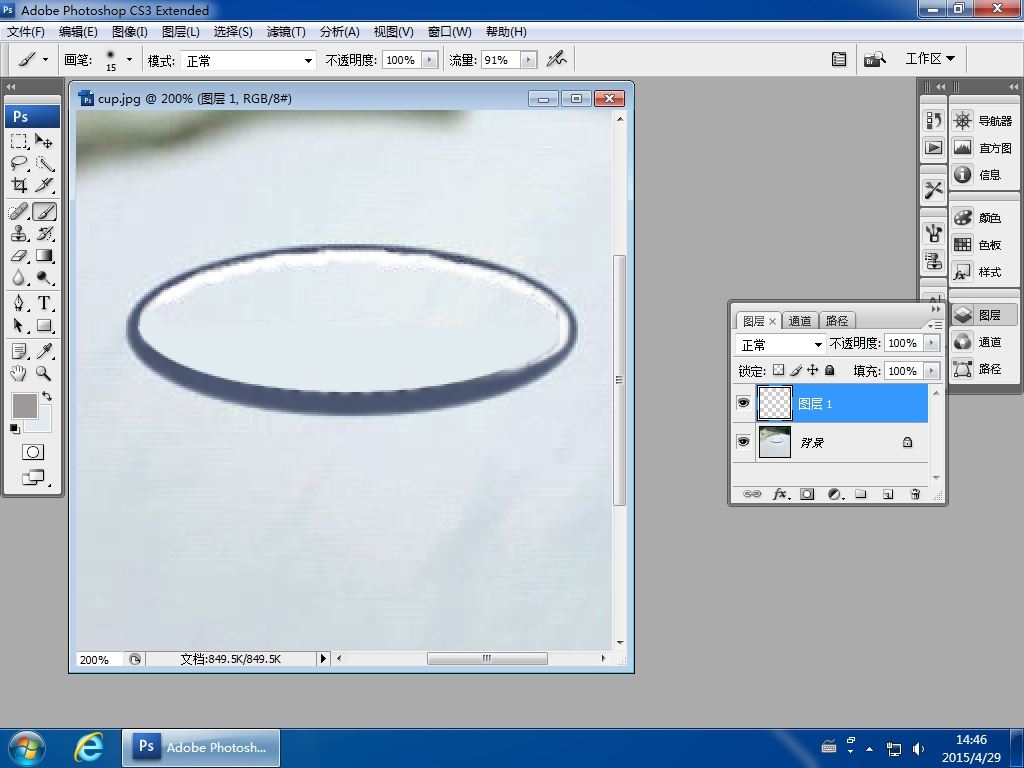Open the 流量 flow slider arrow

coord(529,60)
